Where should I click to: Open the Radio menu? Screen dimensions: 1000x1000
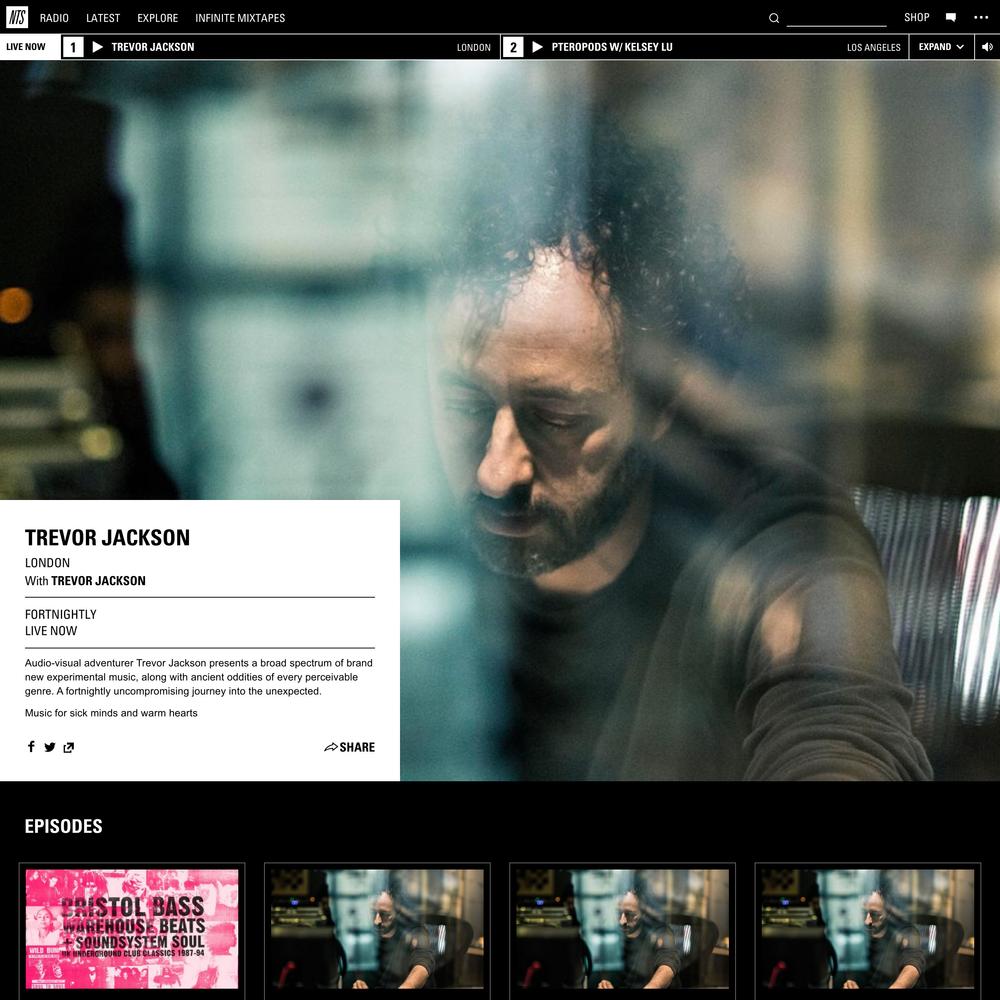[x=54, y=18]
